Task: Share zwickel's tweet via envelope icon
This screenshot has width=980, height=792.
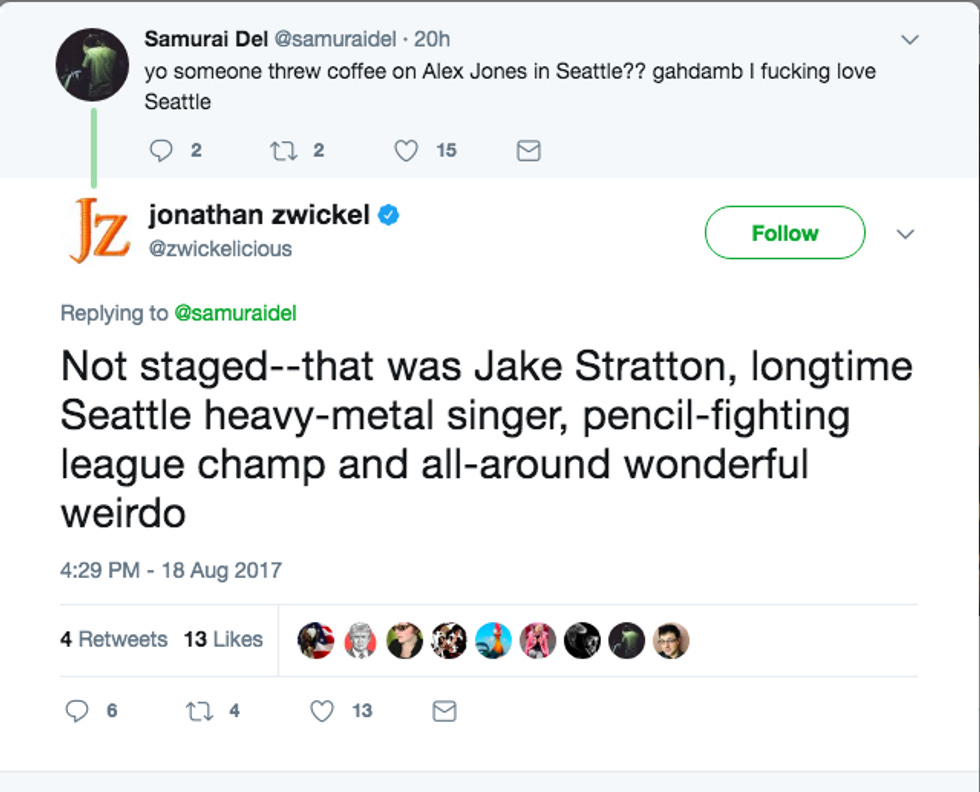Action: point(444,711)
